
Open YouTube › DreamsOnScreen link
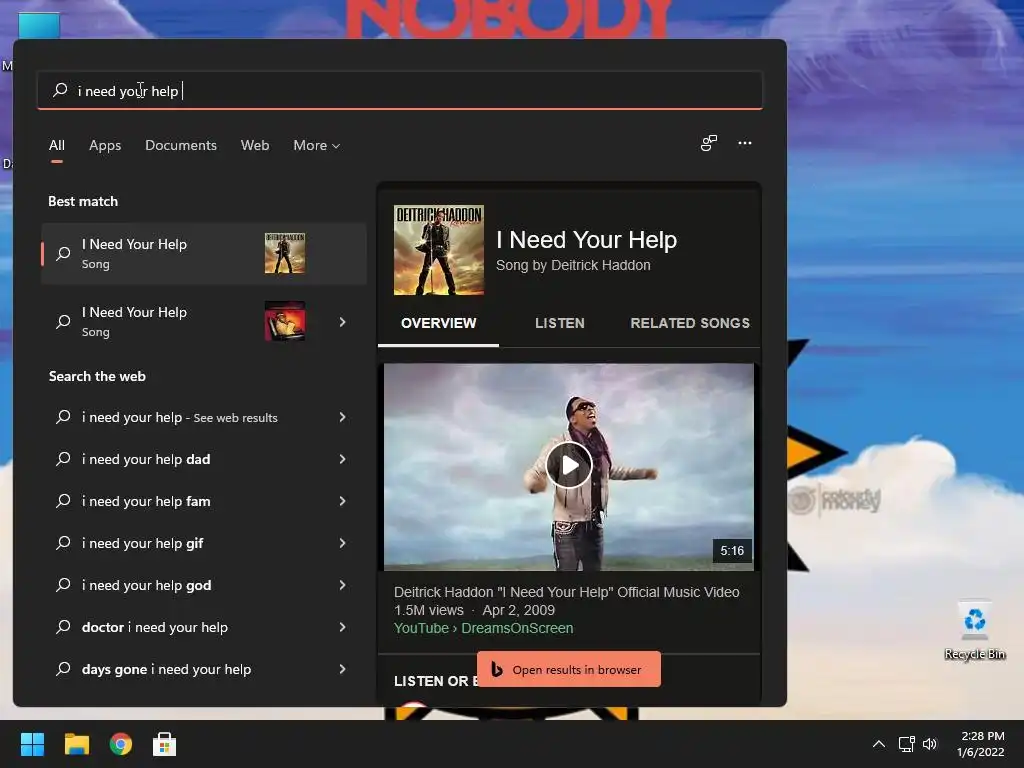click(x=483, y=628)
